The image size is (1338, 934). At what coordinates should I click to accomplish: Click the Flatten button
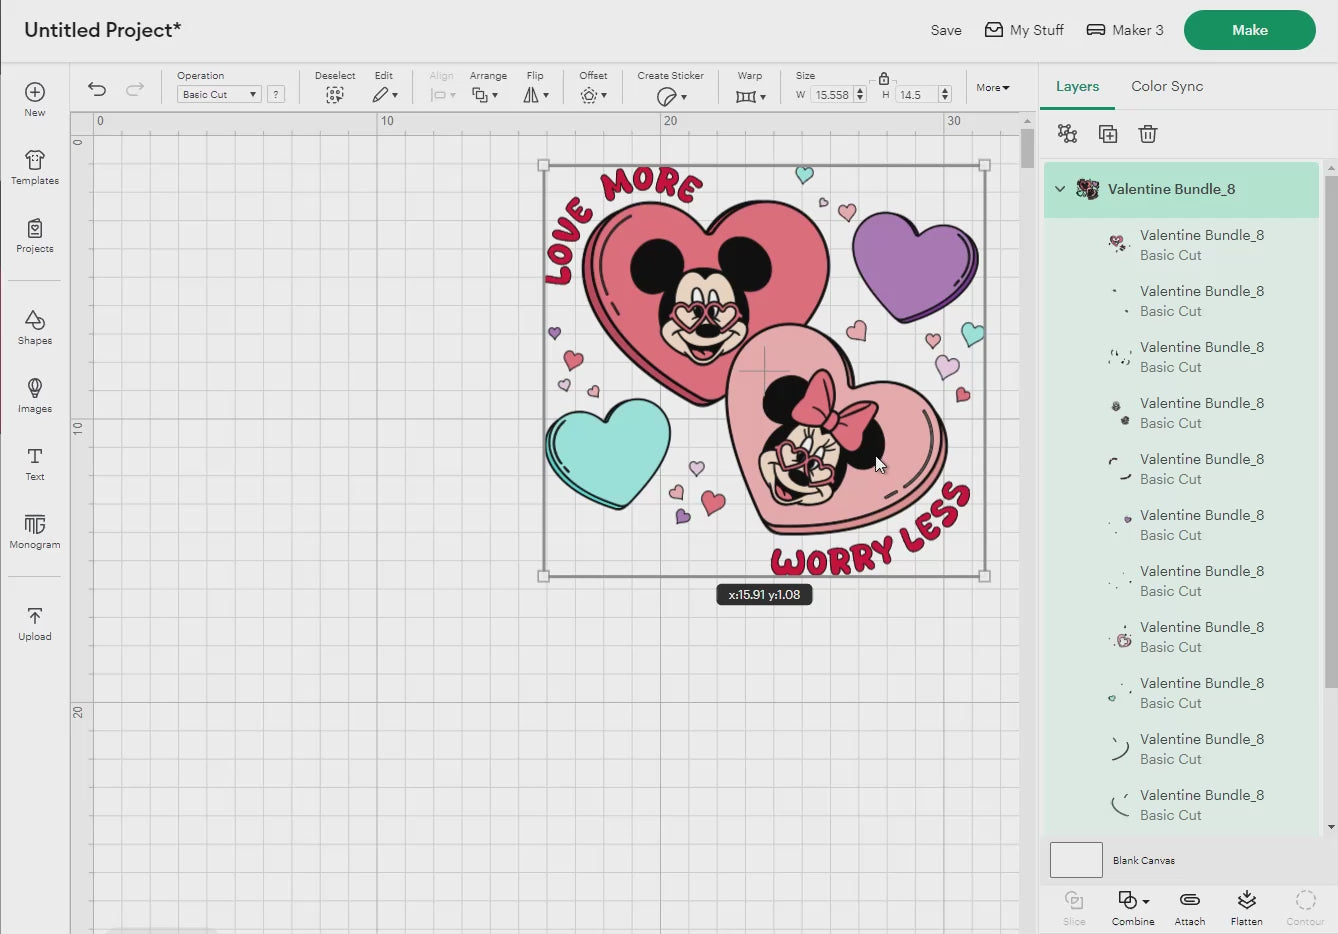click(x=1246, y=907)
